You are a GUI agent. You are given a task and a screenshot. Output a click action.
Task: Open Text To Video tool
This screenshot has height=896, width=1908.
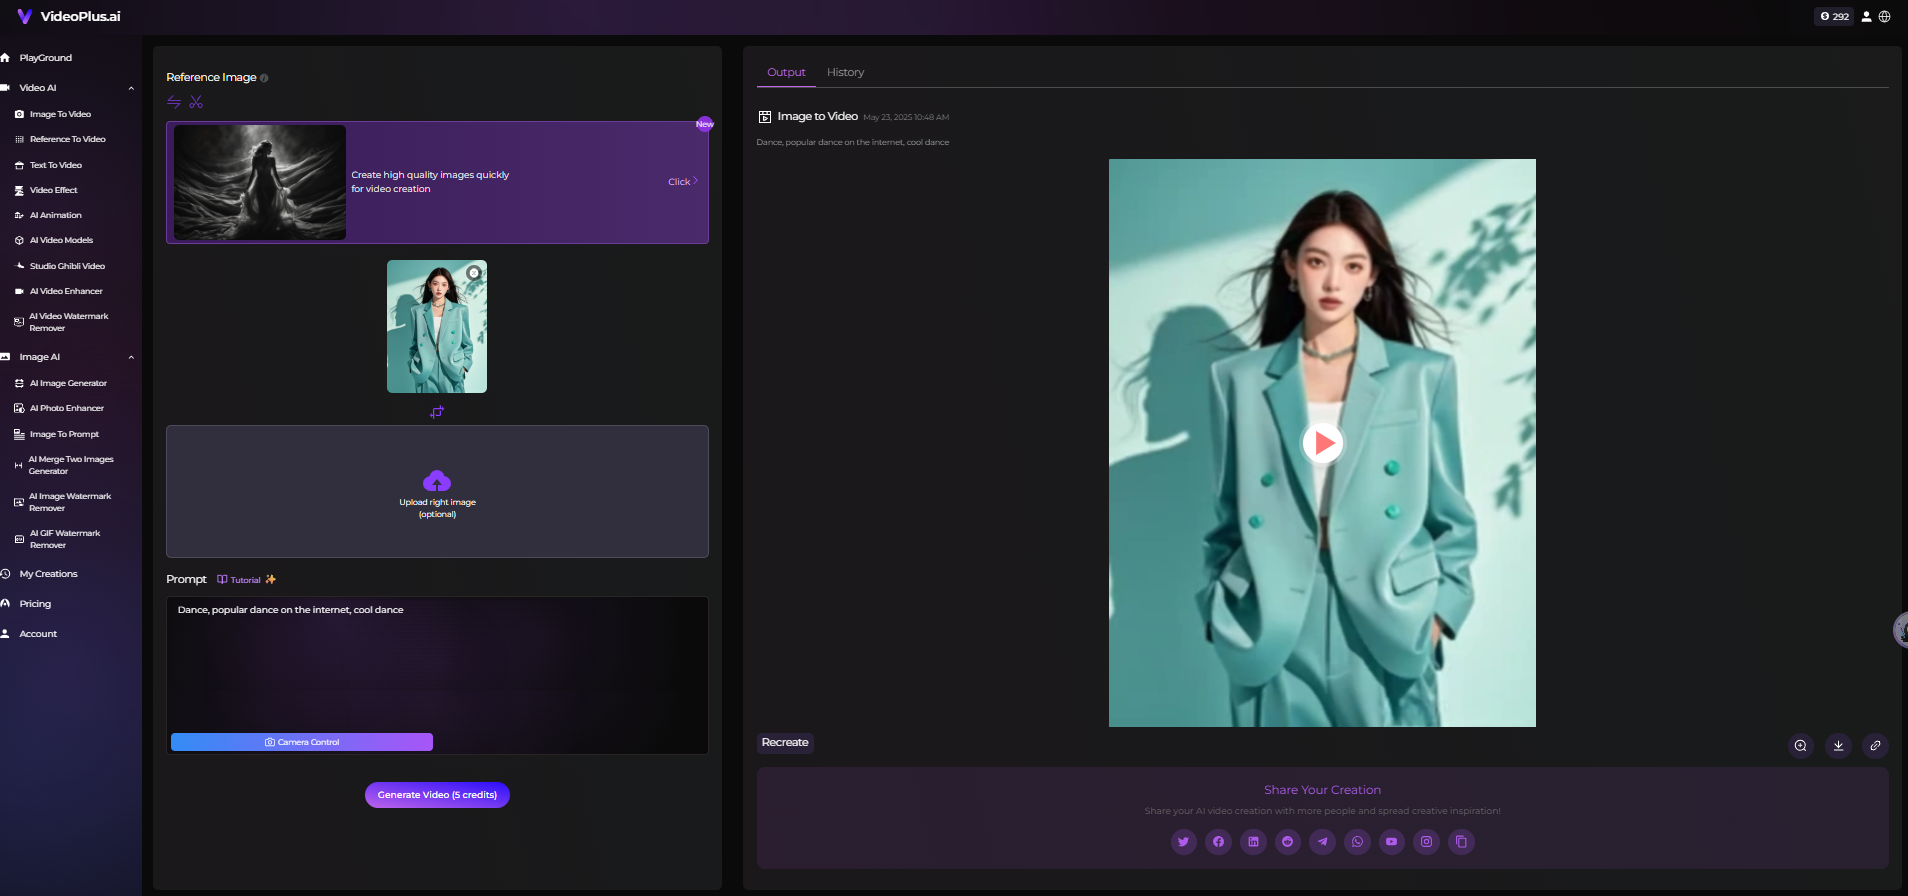[x=56, y=165]
